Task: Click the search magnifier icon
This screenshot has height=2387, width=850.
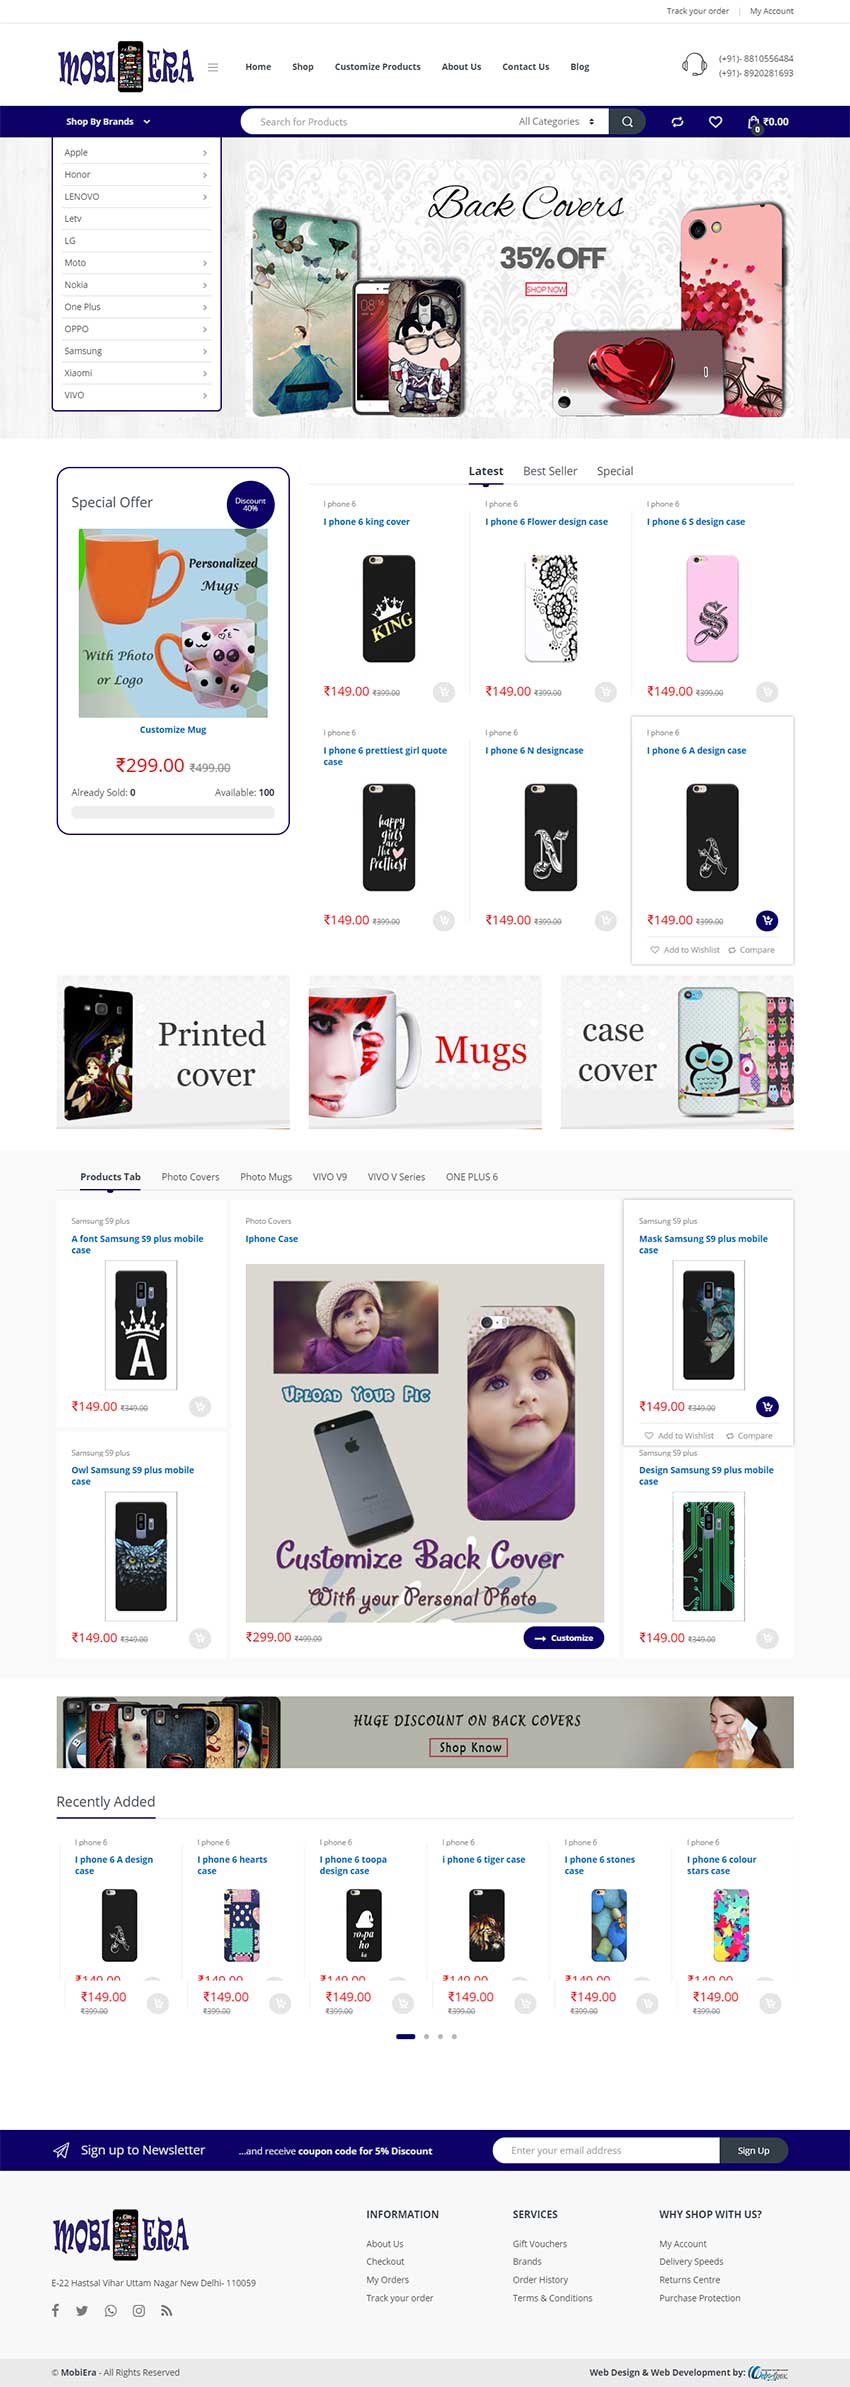Action: 627,122
